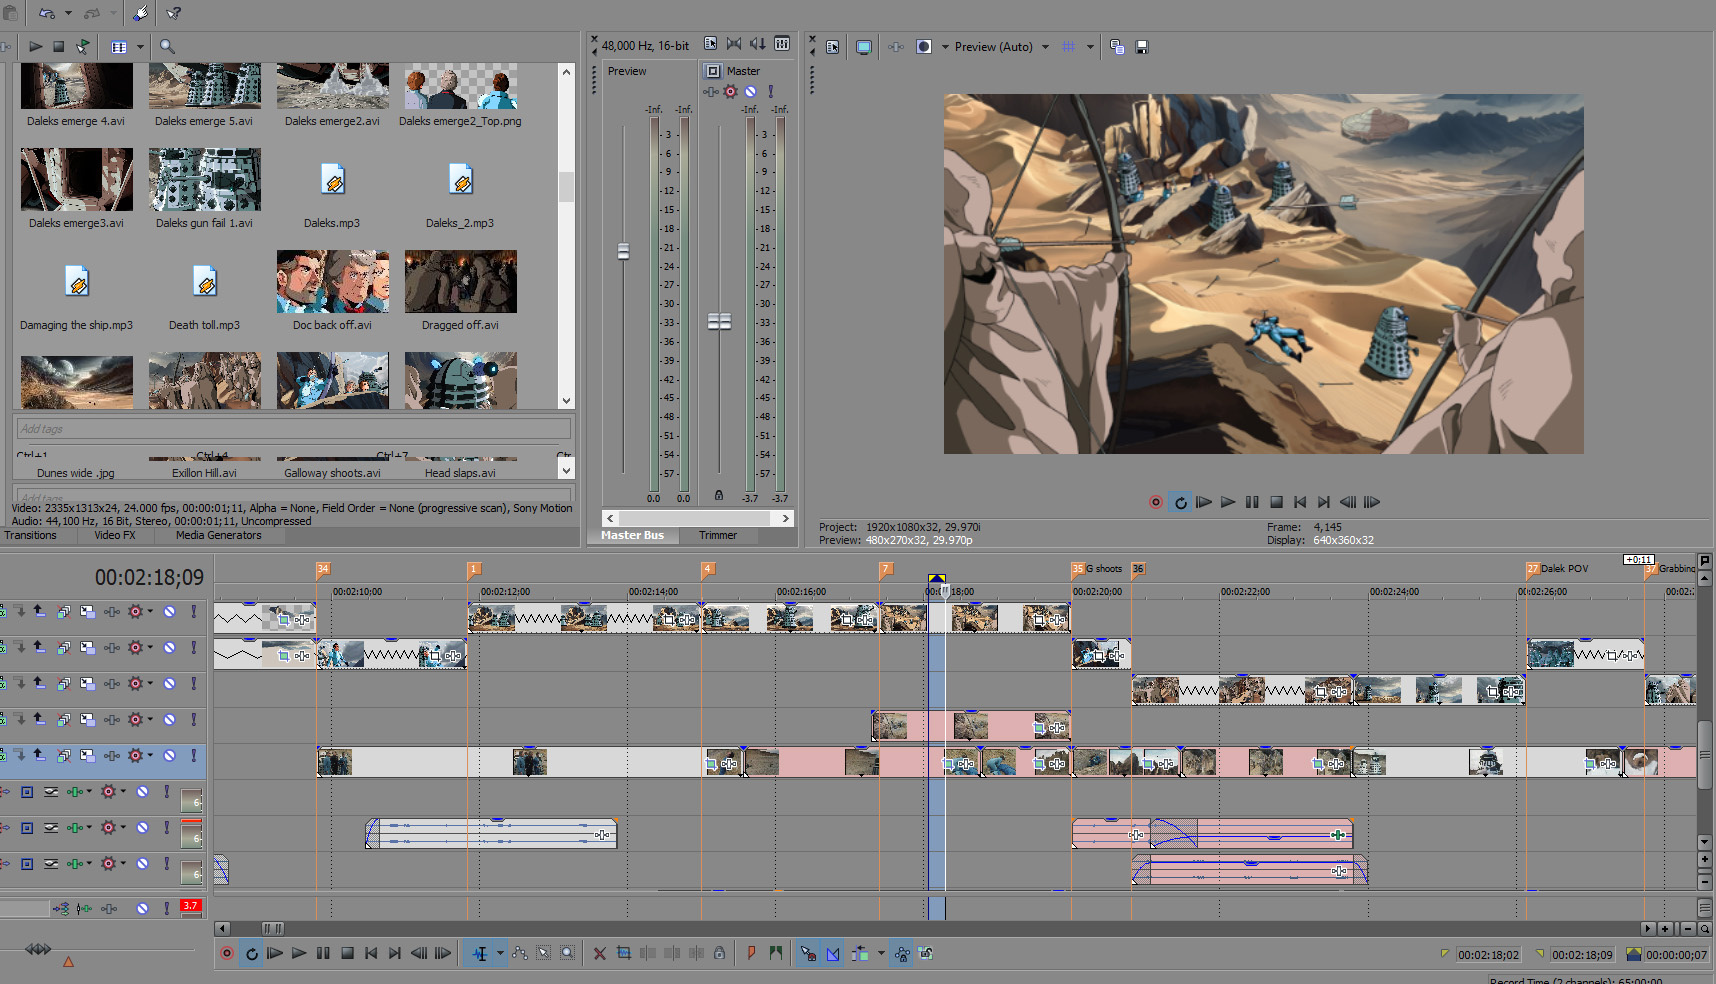Image resolution: width=1716 pixels, height=984 pixels.
Task: Switch to the Master Bus tab
Action: (632, 536)
